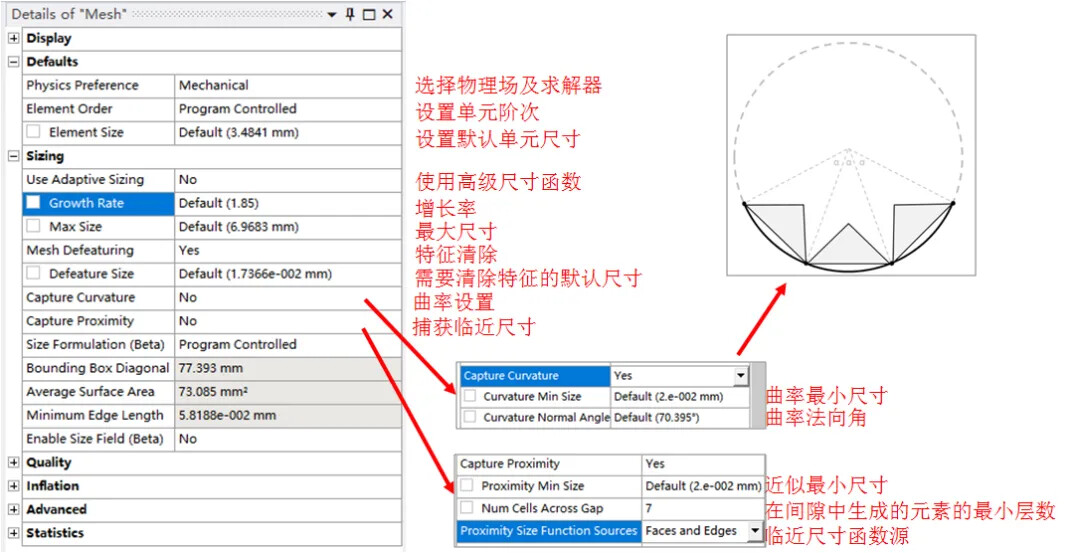Expand the Inflation section
This screenshot has height=553, width=1080.
(x=13, y=486)
